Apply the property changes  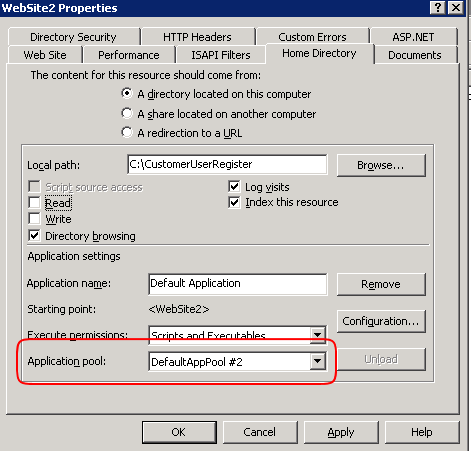click(x=341, y=432)
